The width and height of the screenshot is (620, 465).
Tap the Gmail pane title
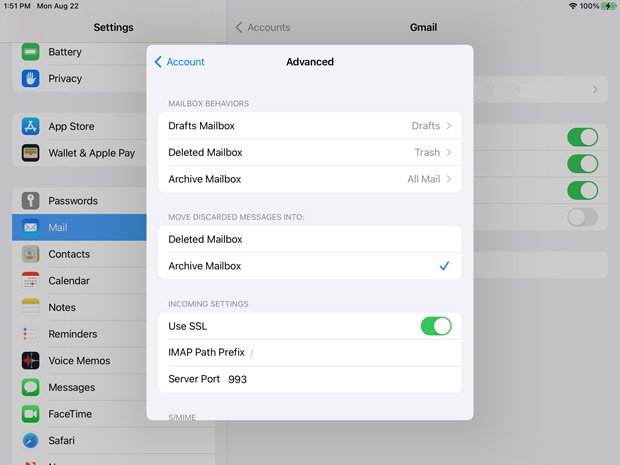(x=423, y=27)
